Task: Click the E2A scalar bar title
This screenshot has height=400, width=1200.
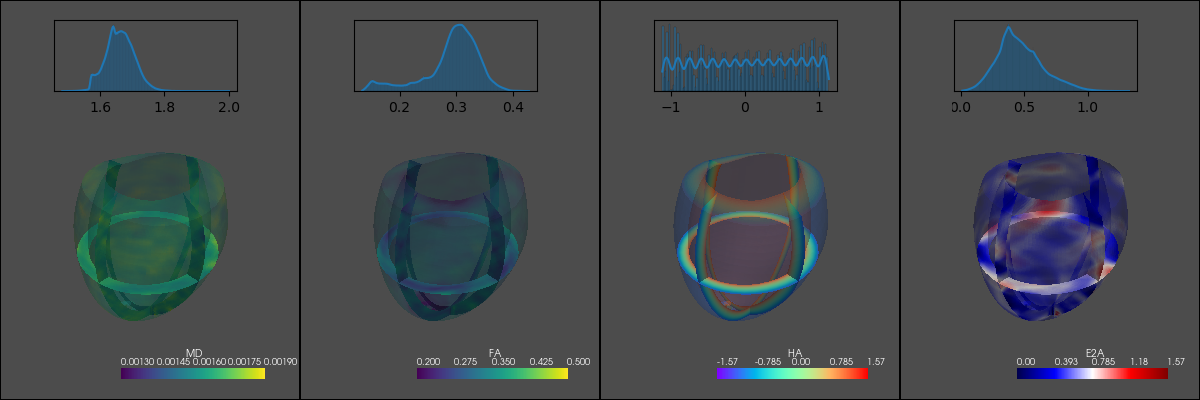Action: click(1095, 353)
